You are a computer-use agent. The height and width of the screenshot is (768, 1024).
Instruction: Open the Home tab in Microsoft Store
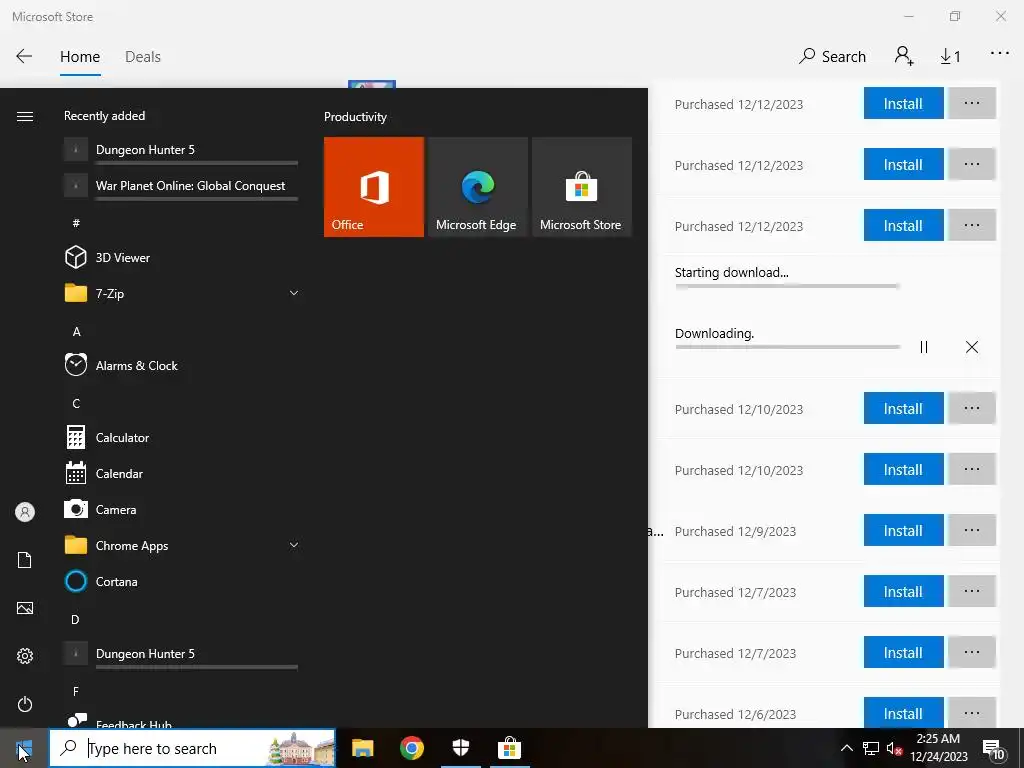pyautogui.click(x=80, y=57)
